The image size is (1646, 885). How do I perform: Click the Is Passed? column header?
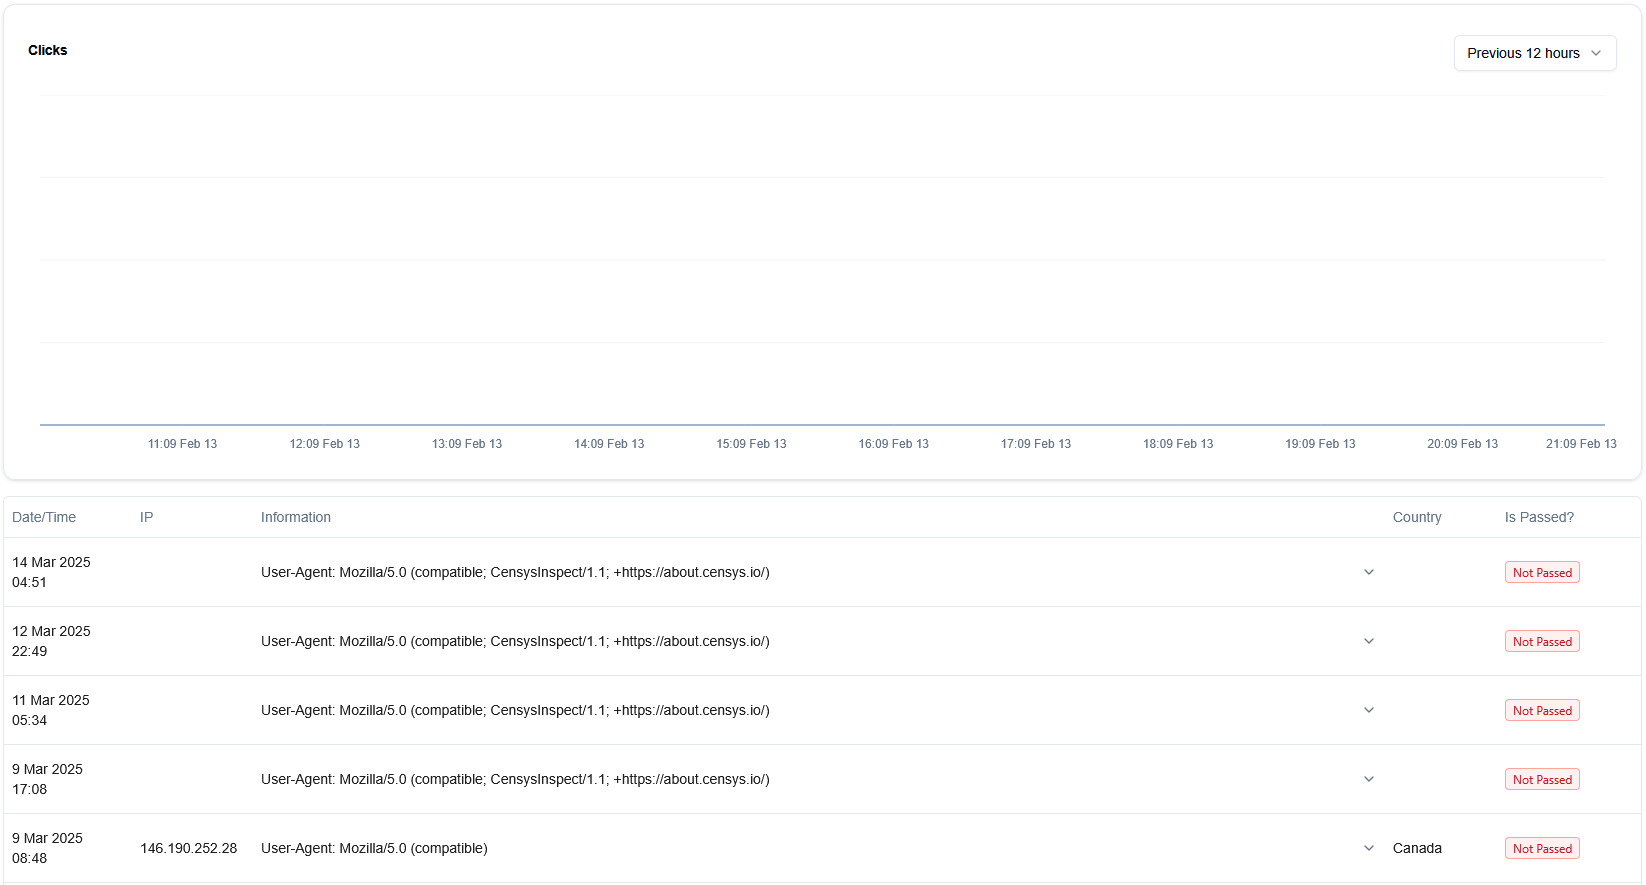pyautogui.click(x=1538, y=517)
